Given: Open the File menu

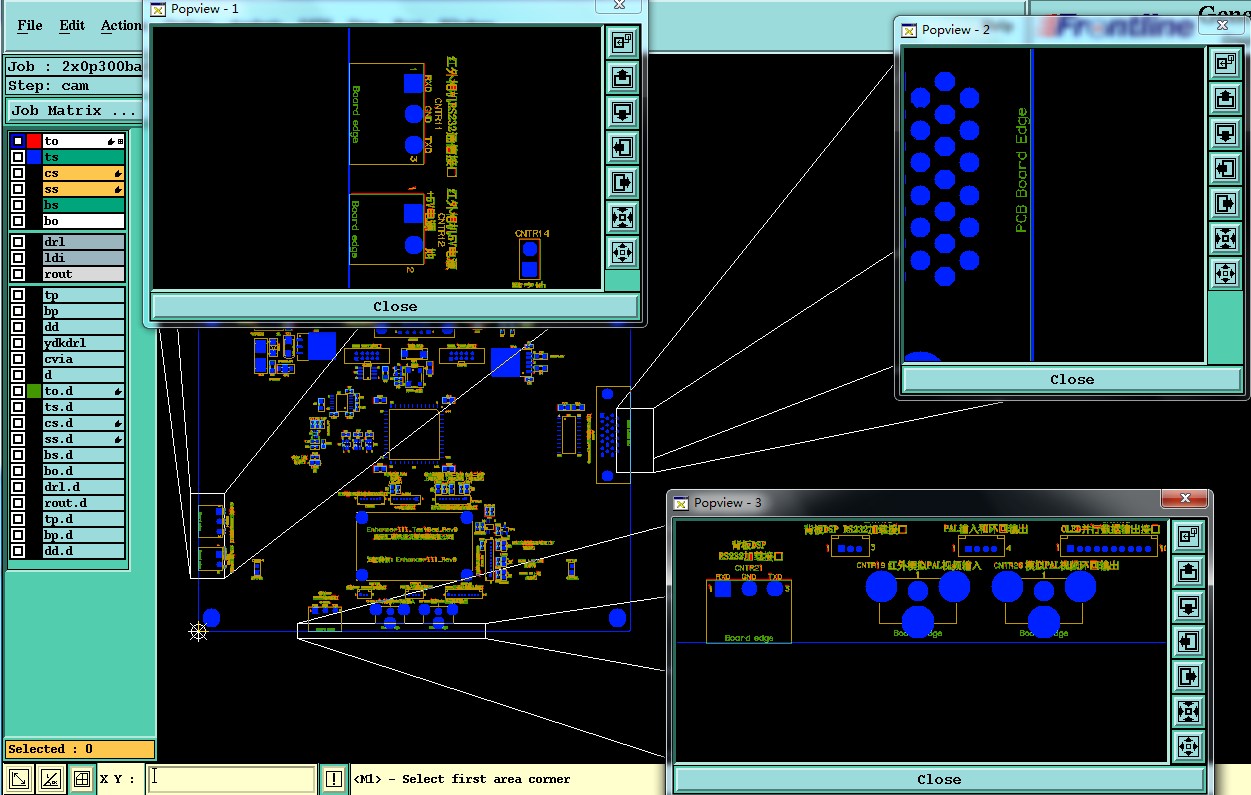Looking at the screenshot, I should (30, 25).
